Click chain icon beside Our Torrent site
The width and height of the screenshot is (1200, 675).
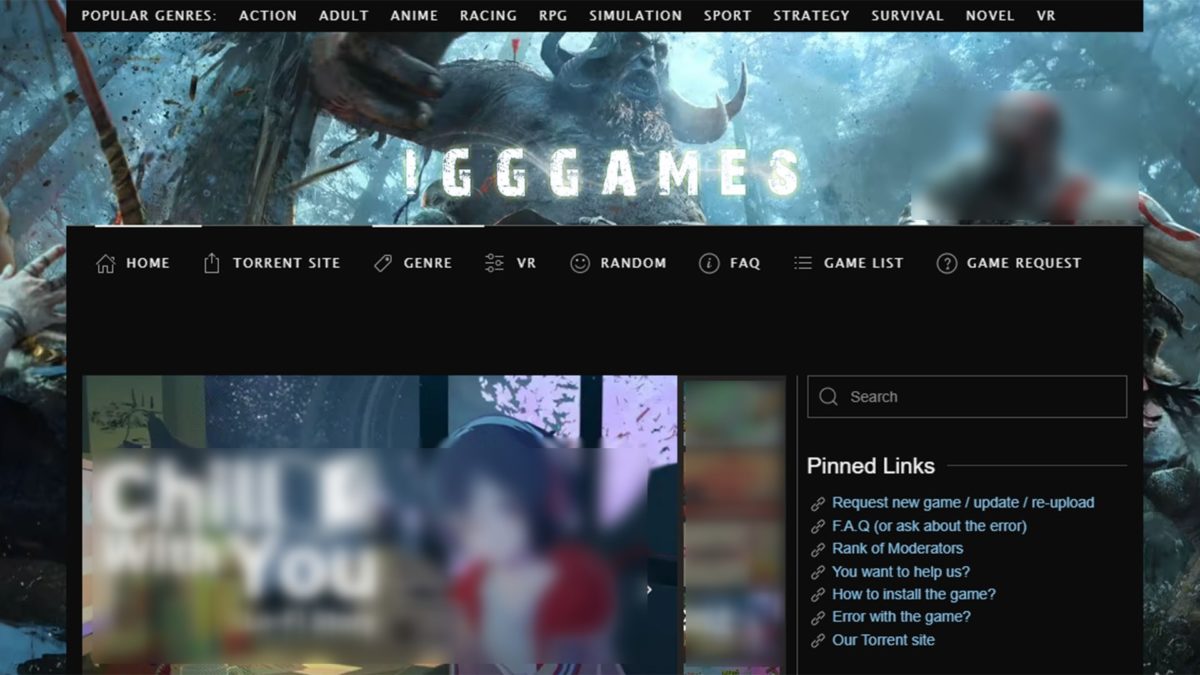[818, 641]
